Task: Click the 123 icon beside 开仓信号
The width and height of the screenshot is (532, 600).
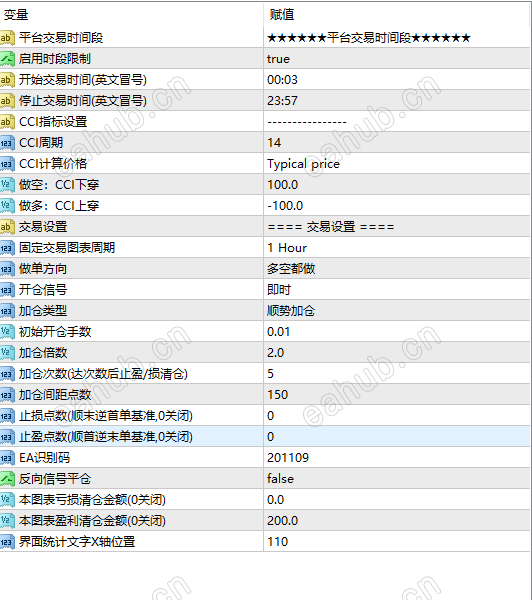Action: pos(7,290)
